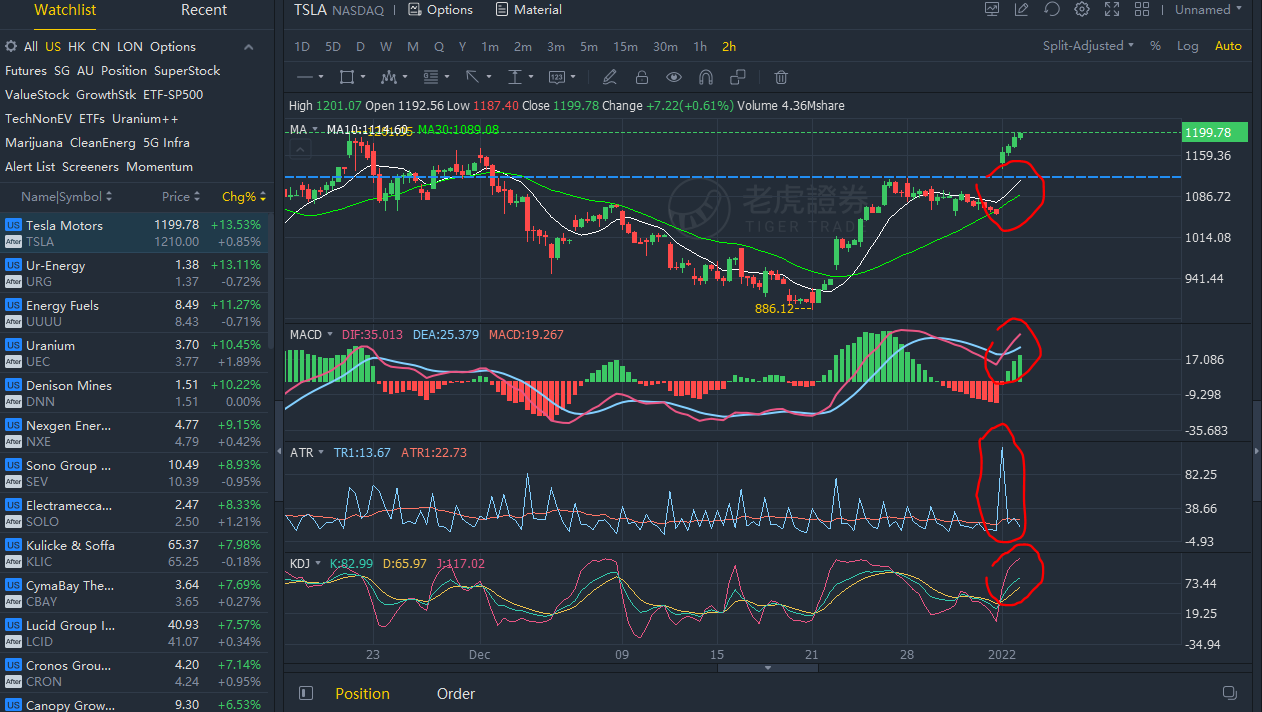Toggle lock drawings icon
Screen dimensions: 1262x712
tap(642, 77)
